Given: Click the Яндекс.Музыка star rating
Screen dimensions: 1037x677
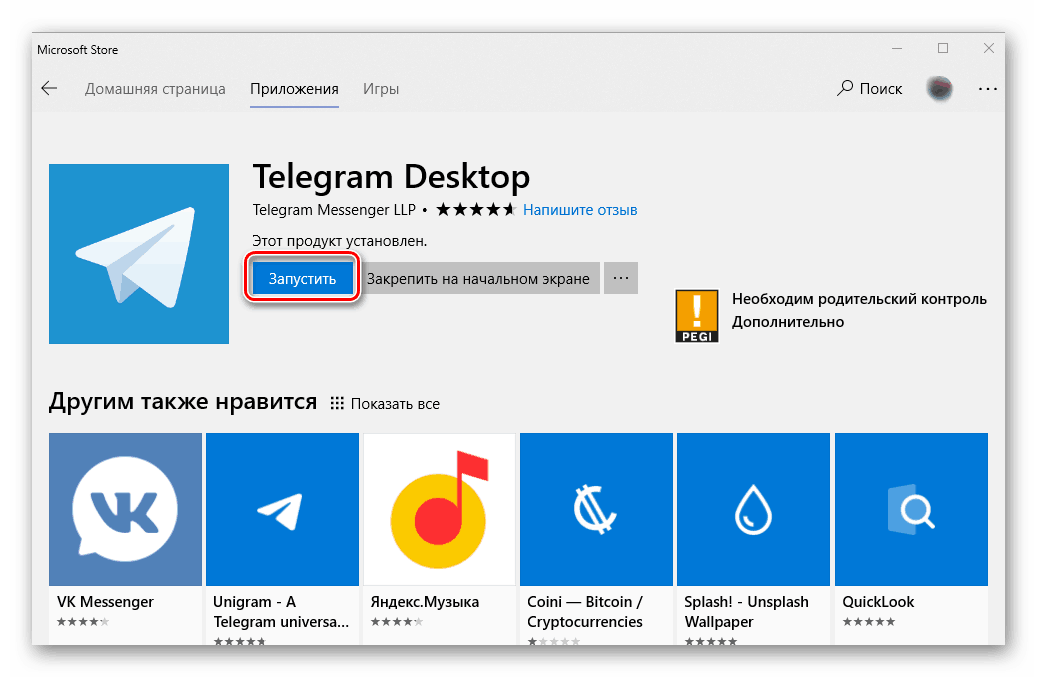Looking at the screenshot, I should click(x=397, y=621).
